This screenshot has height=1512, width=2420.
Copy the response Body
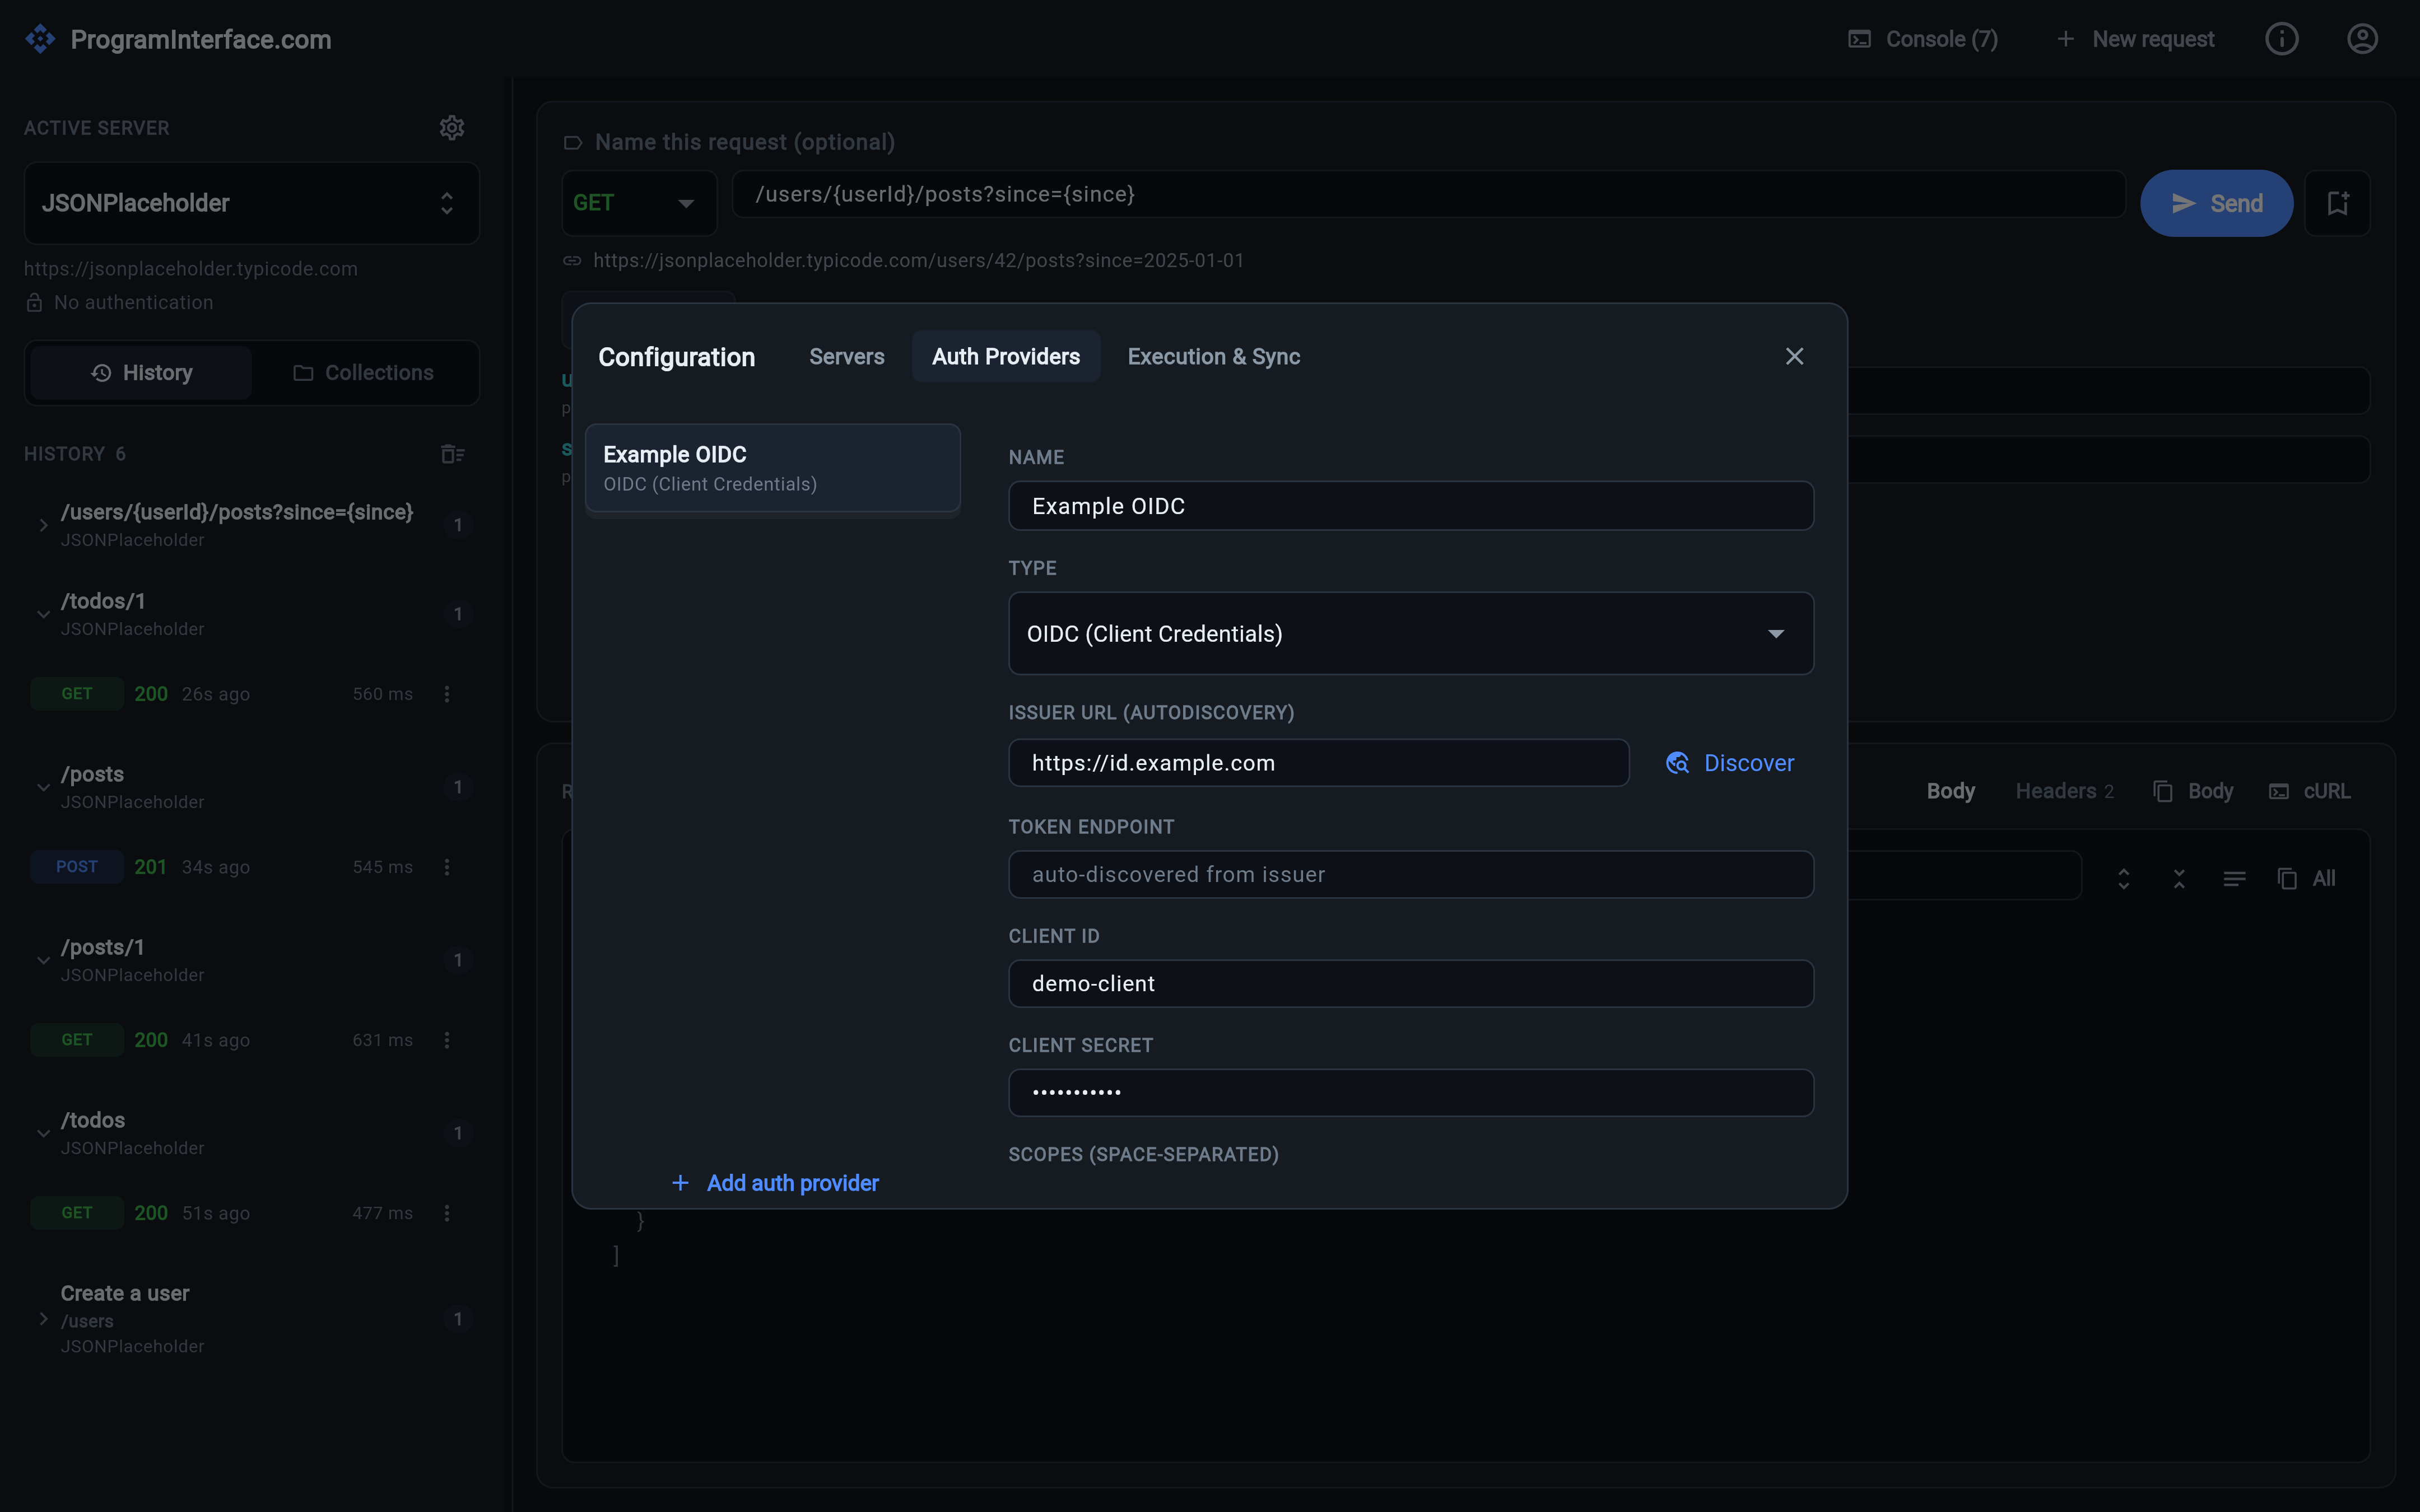pos(2193,791)
